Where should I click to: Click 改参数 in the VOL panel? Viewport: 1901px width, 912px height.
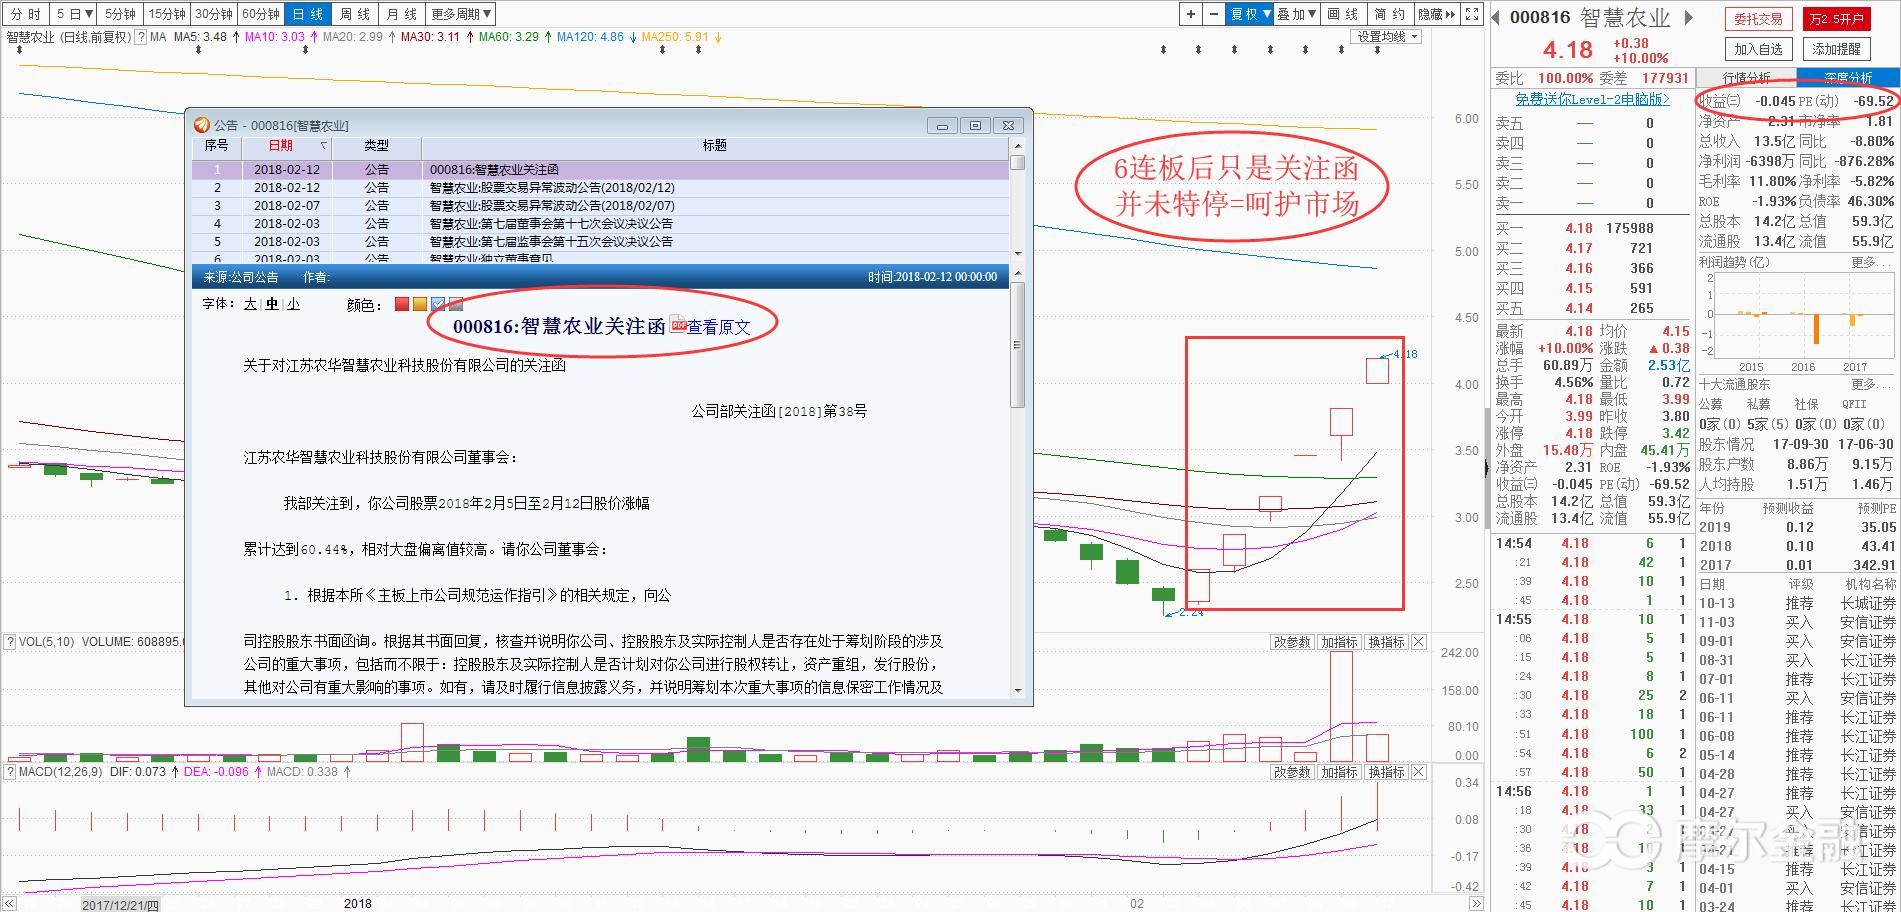click(x=1291, y=642)
